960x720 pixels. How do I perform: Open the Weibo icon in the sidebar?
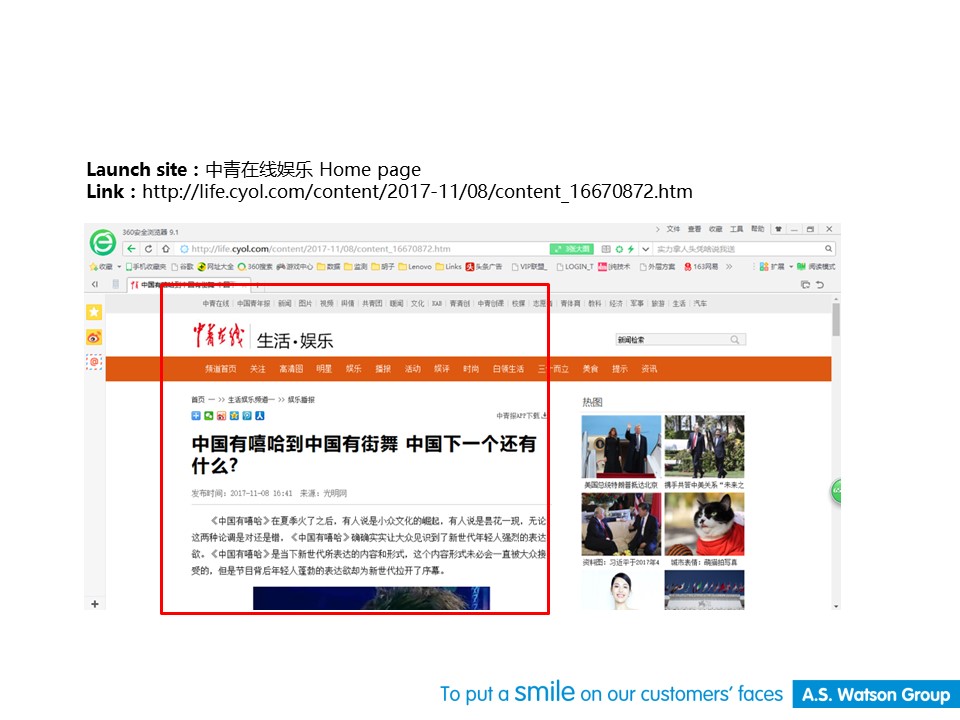pos(94,337)
